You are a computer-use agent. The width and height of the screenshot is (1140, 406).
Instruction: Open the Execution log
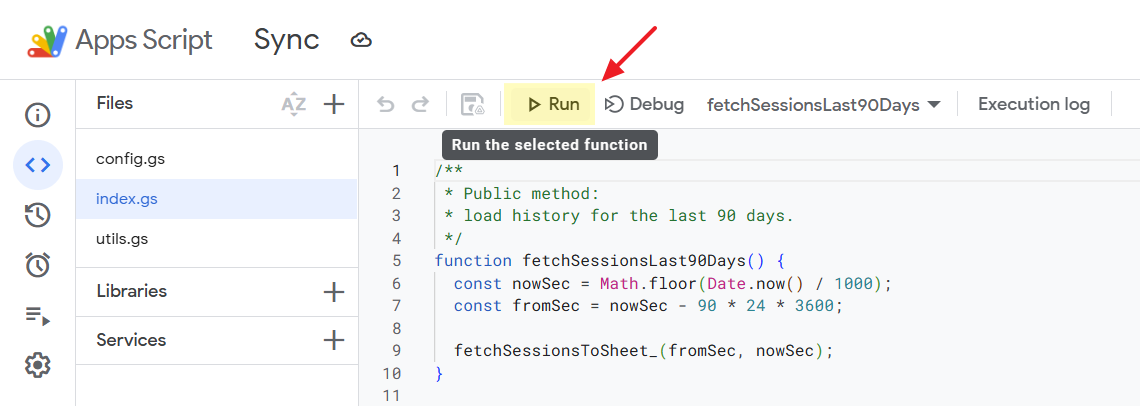pyautogui.click(x=1033, y=104)
